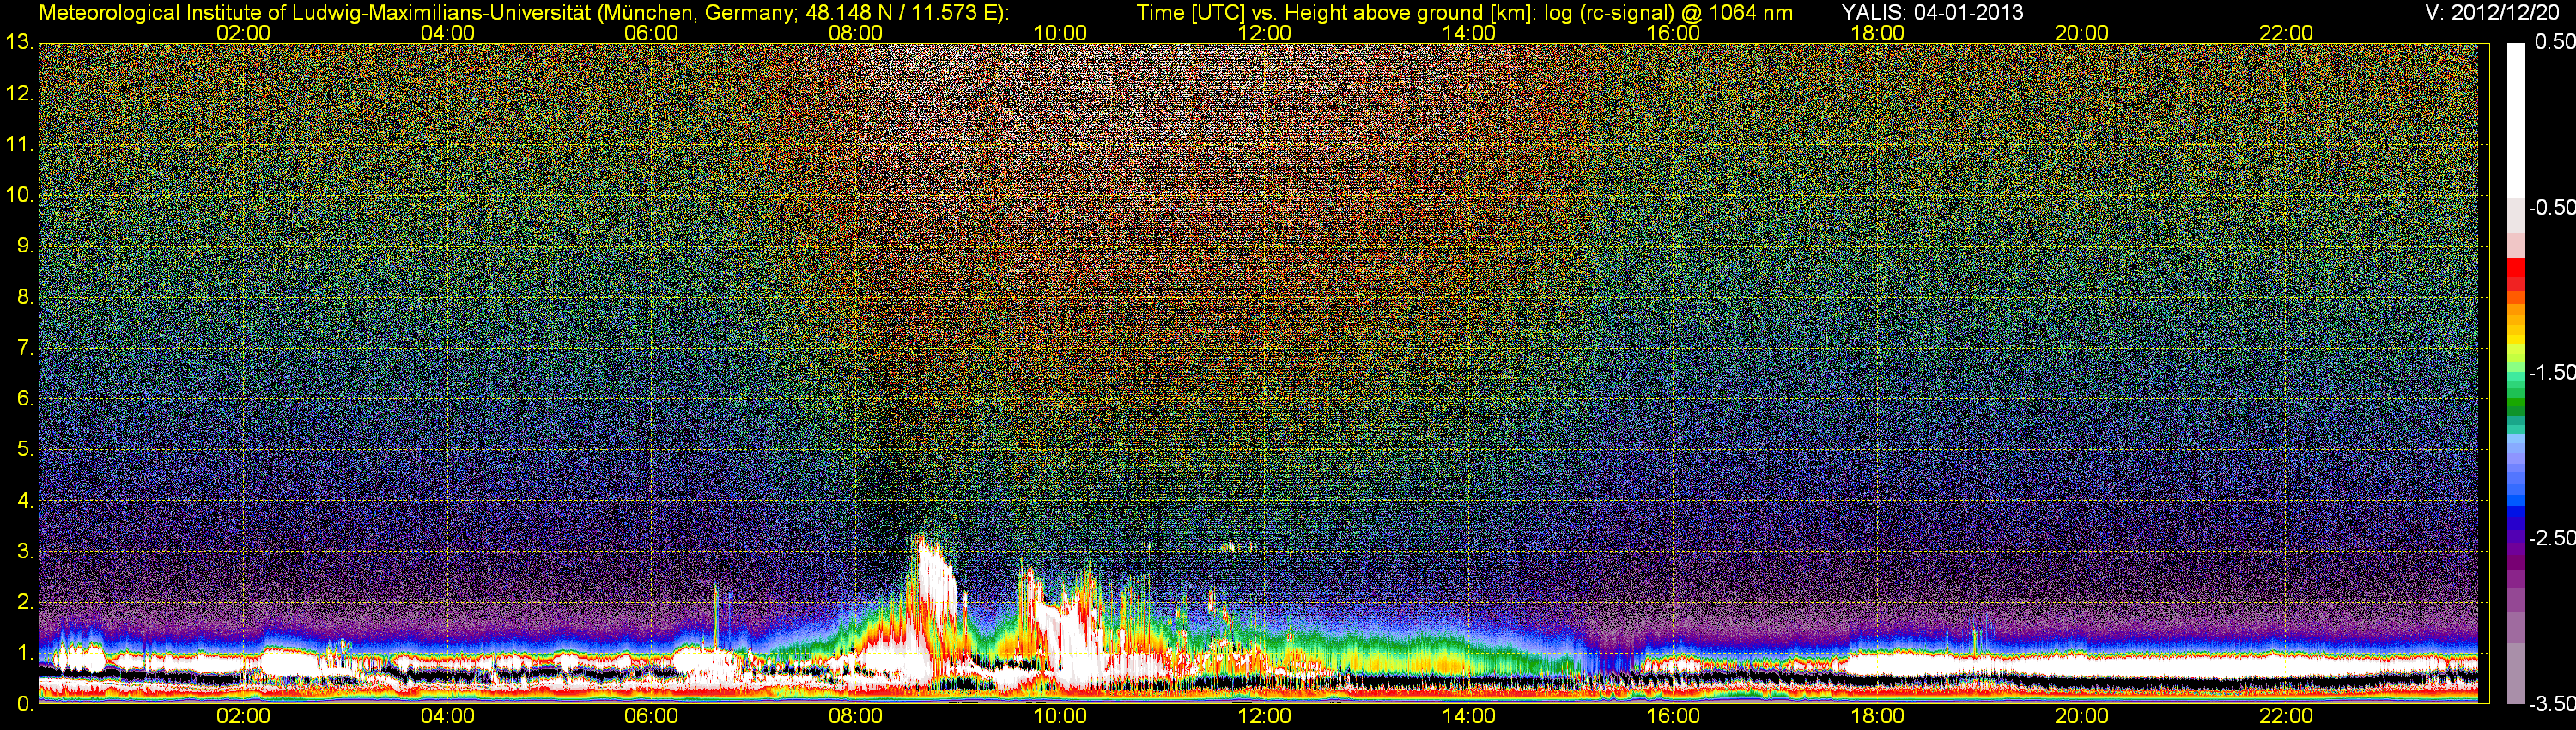Click the 10:00 label on the bottom time axis
The width and height of the screenshot is (2576, 730).
(x=1060, y=716)
